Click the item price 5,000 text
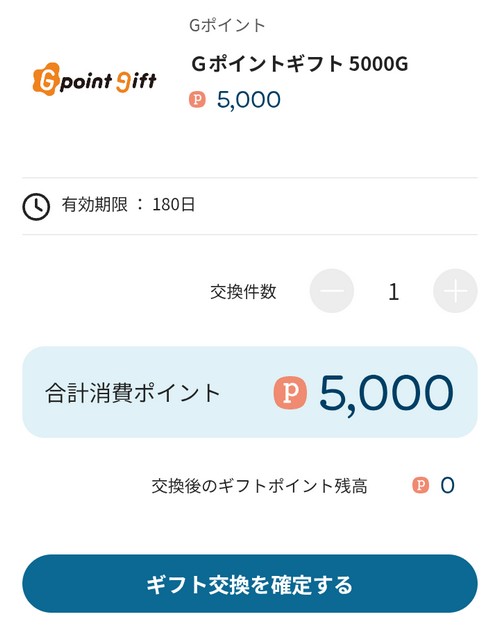The width and height of the screenshot is (500, 633). click(x=249, y=100)
